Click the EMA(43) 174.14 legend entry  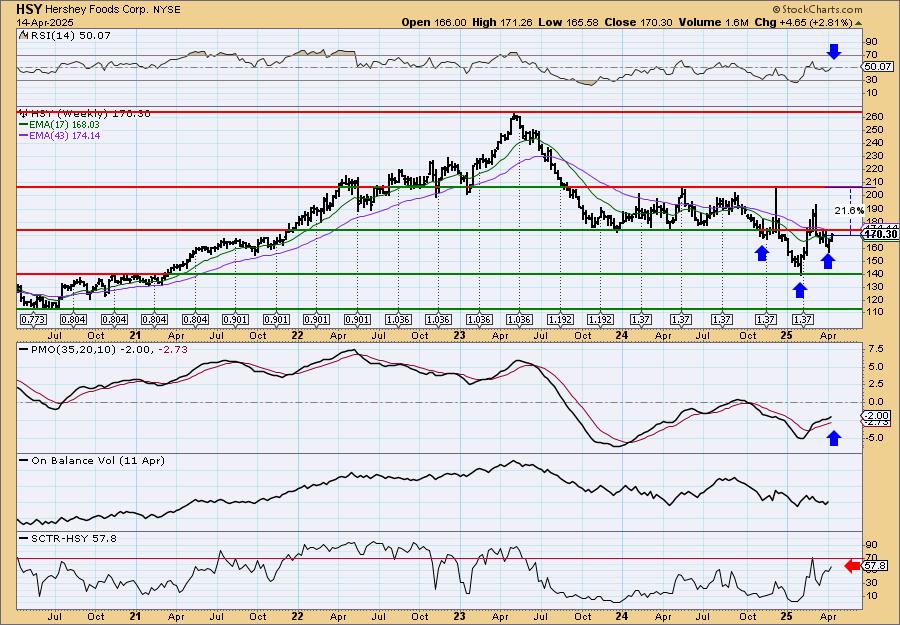coord(59,135)
